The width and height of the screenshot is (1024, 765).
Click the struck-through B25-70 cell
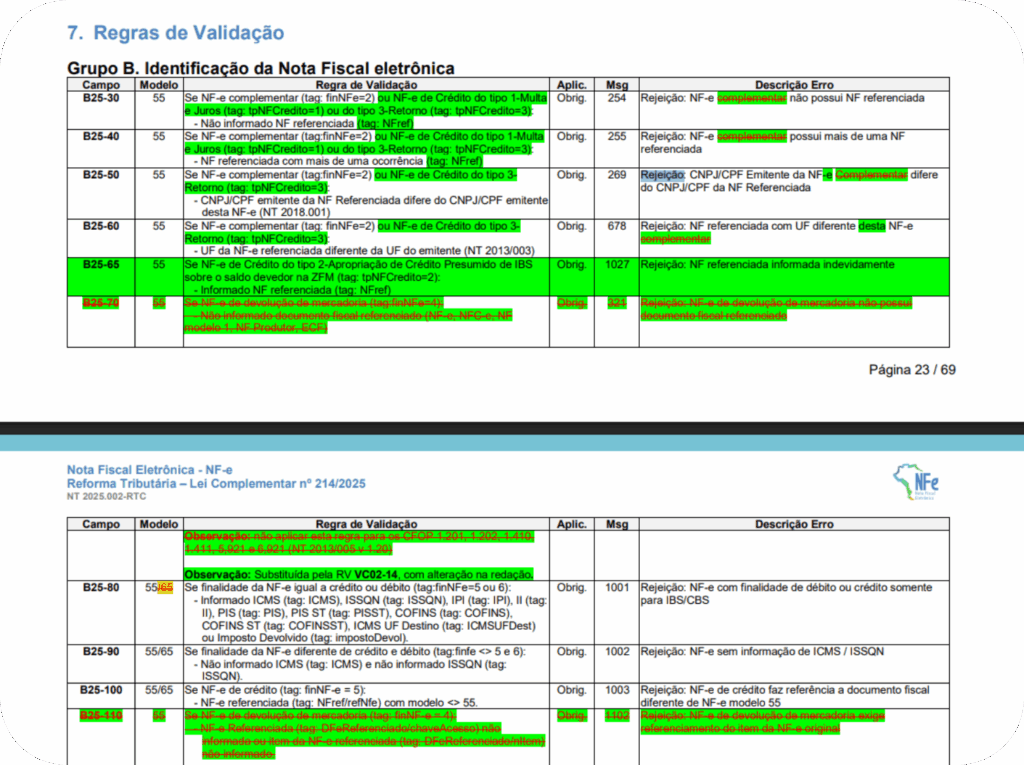(x=100, y=302)
